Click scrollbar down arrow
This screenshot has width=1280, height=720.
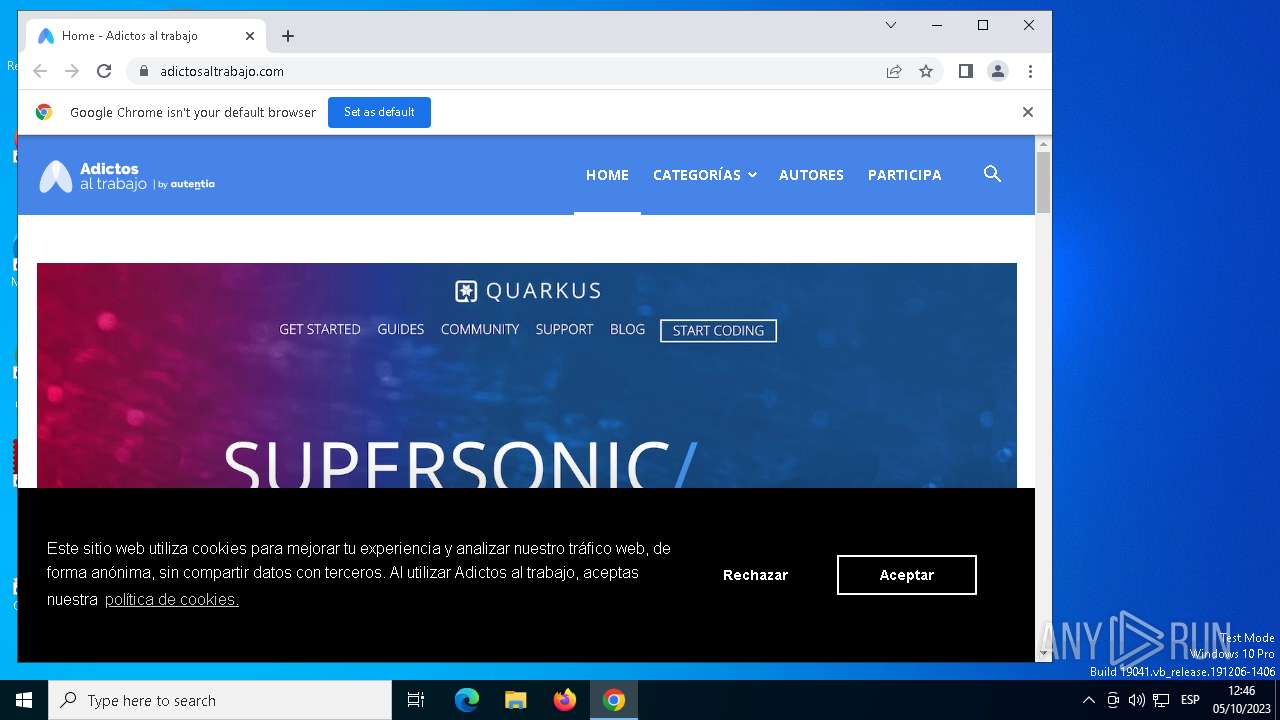[1043, 654]
